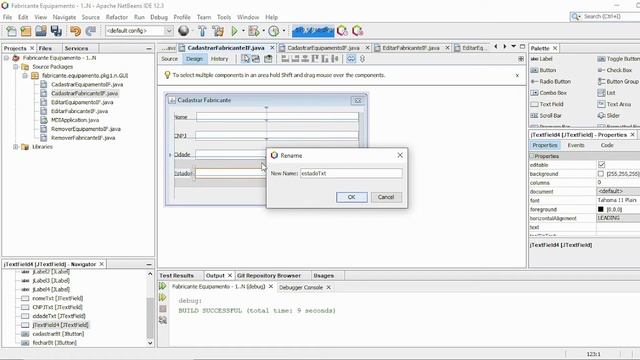
Task: Click the Profile Project toolbar icon
Action: click(x=274, y=31)
